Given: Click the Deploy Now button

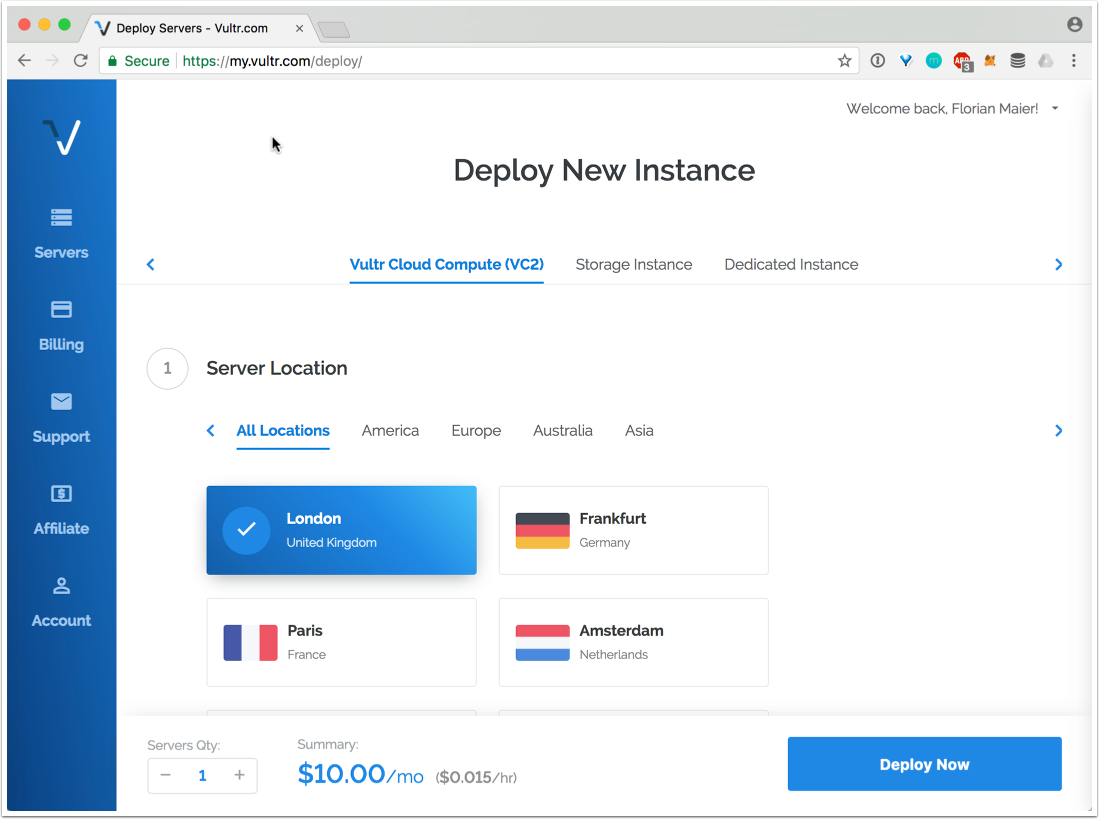Looking at the screenshot, I should (924, 764).
